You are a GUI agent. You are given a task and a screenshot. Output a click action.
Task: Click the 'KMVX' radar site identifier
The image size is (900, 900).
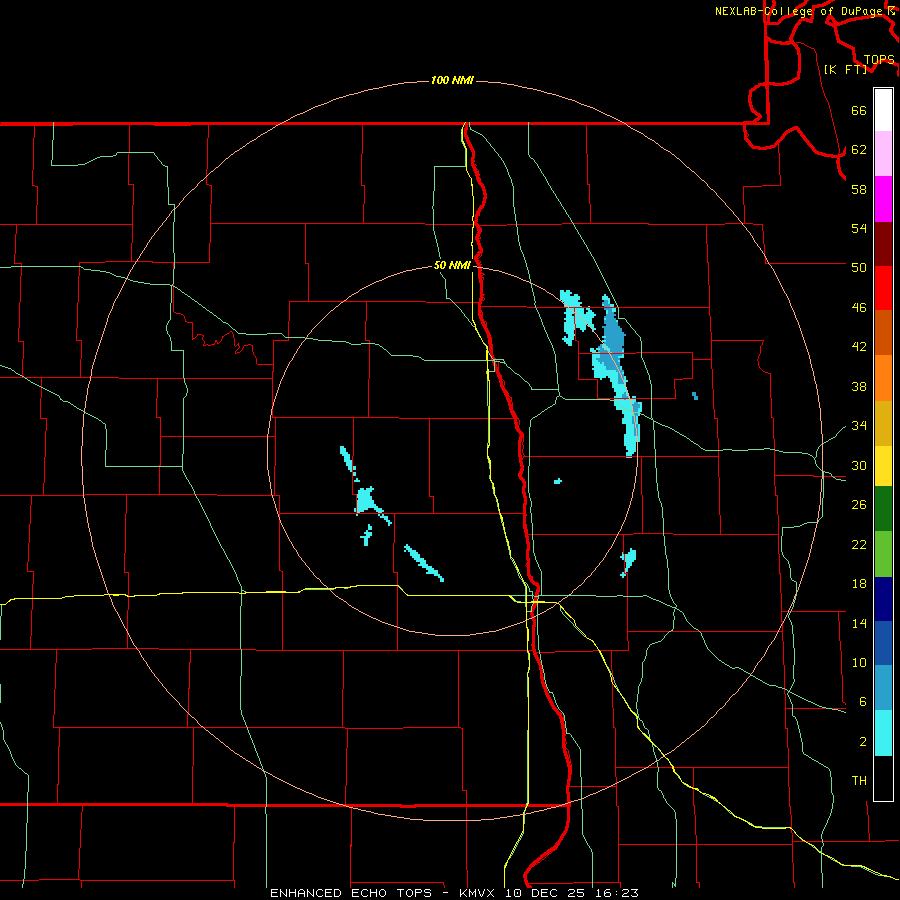[x=476, y=893]
